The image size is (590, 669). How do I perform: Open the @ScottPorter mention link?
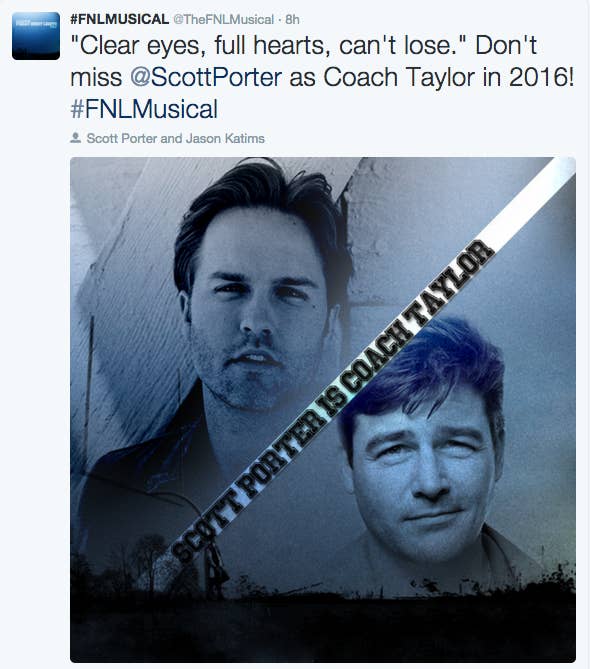pyautogui.click(x=206, y=77)
